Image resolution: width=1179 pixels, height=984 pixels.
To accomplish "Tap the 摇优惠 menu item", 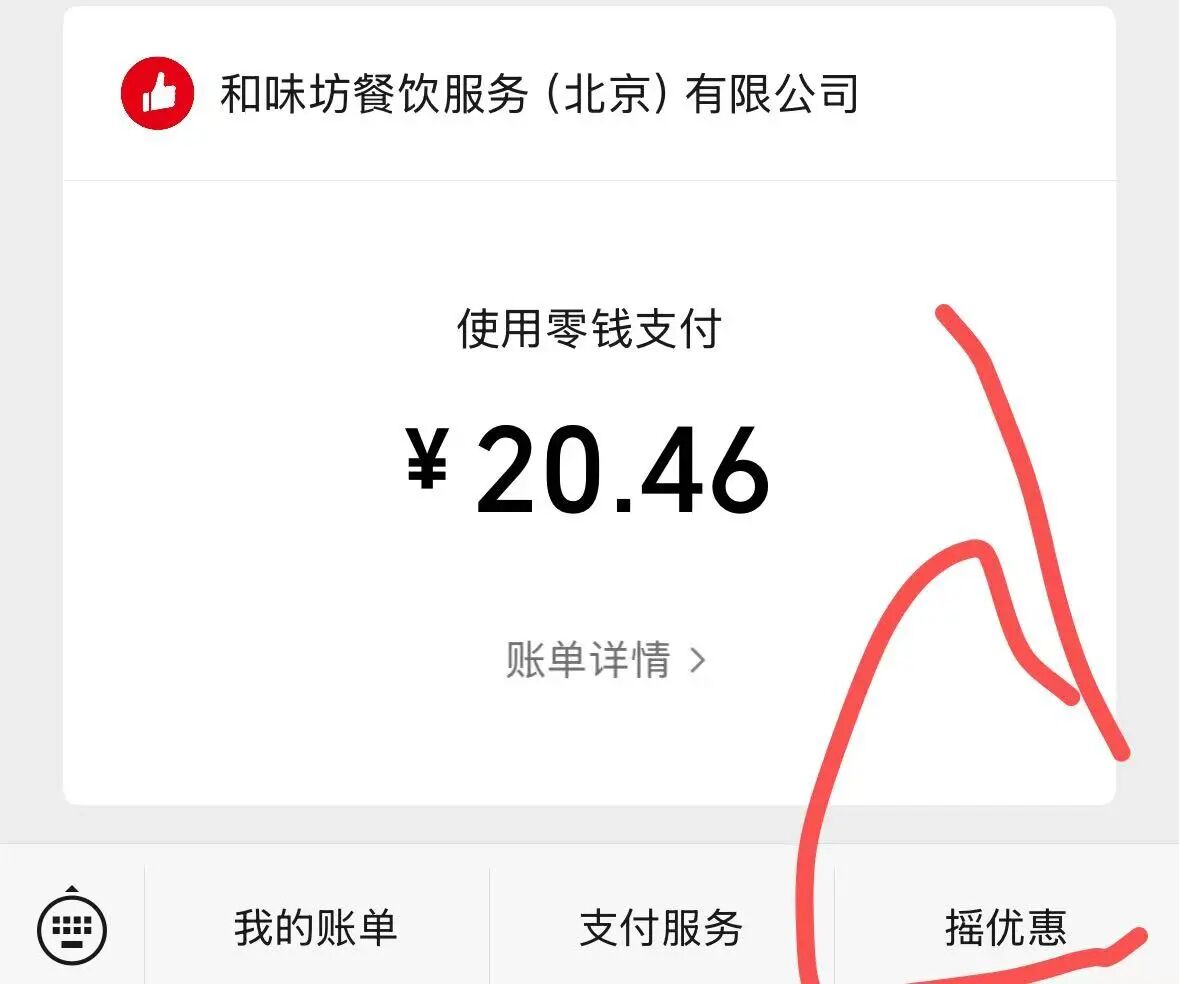I will click(1006, 928).
